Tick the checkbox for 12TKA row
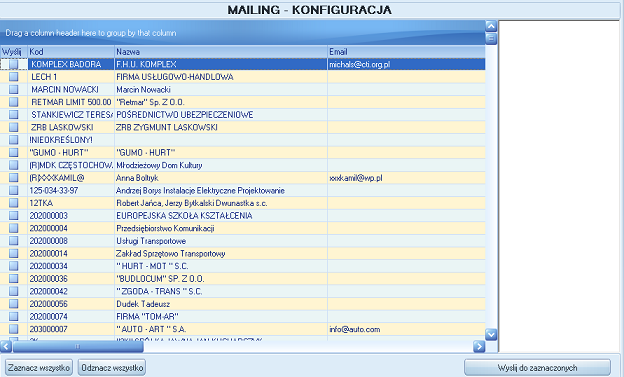 click(14, 203)
